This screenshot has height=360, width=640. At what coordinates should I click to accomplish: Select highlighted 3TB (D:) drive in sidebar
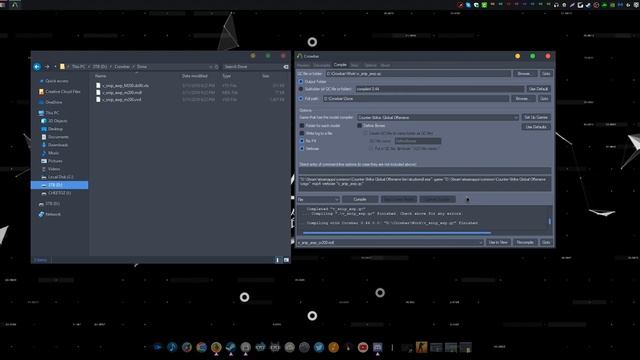60,185
